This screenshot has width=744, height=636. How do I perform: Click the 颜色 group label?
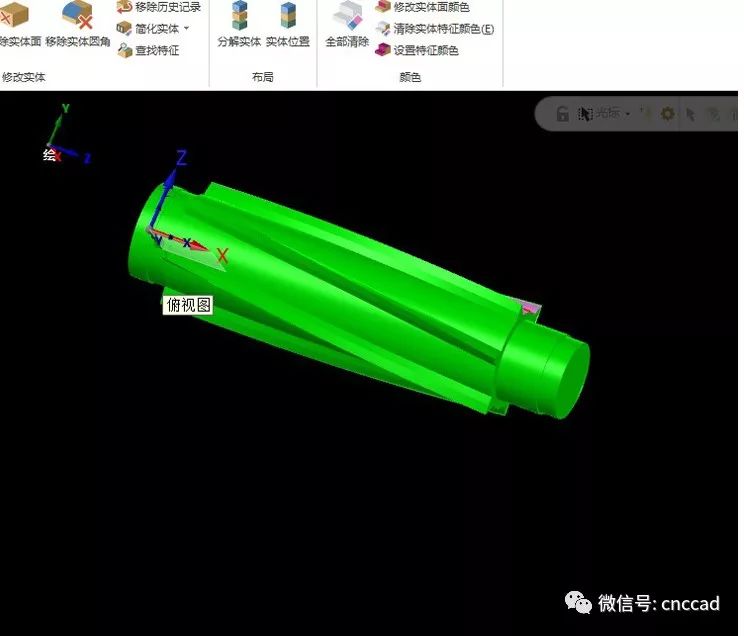coord(410,77)
